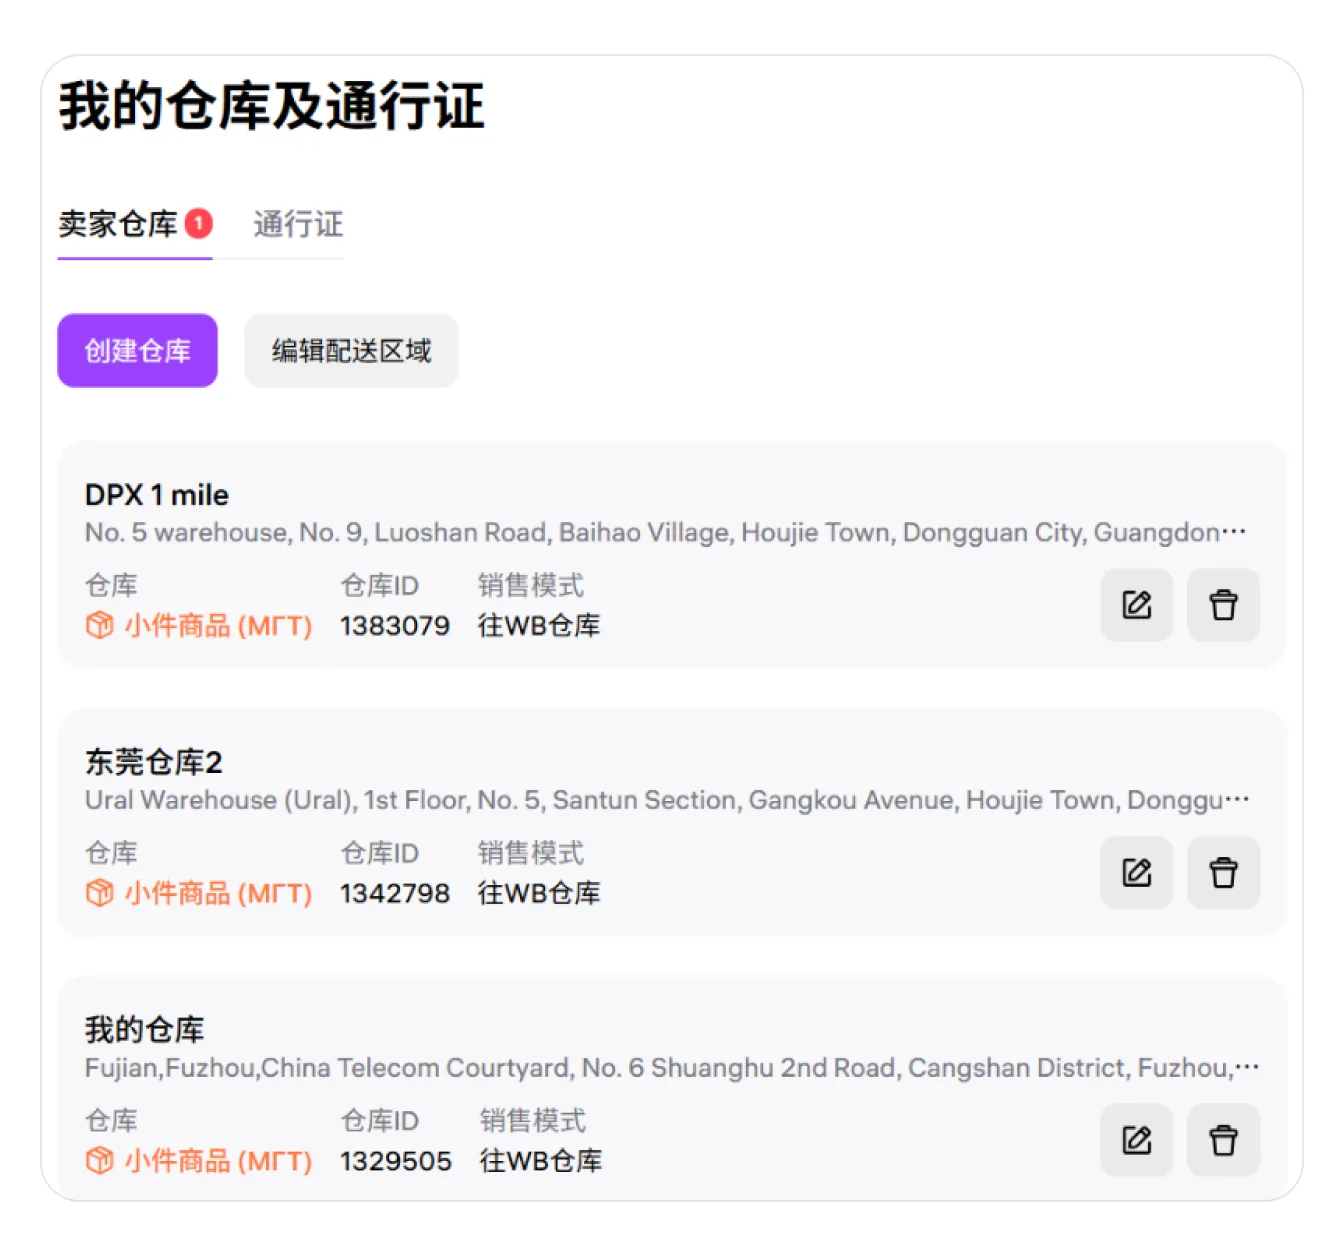
Task: Click the delete trash icon for 我的仓库
Action: [1223, 1140]
